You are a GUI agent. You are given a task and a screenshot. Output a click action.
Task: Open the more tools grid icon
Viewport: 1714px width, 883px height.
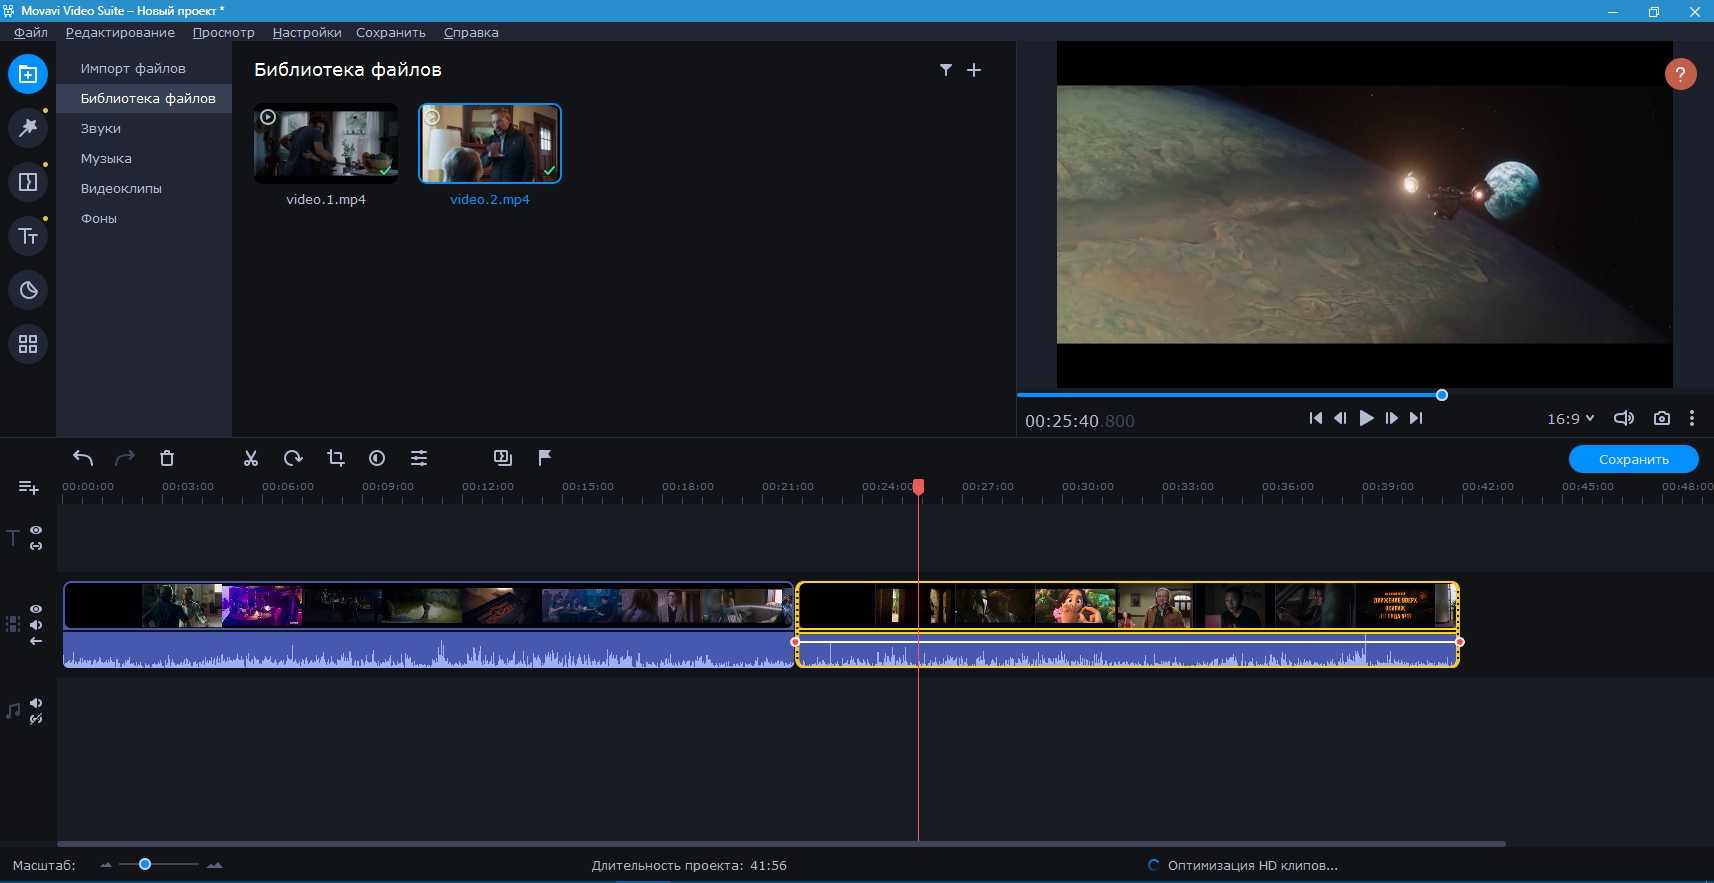pos(28,344)
